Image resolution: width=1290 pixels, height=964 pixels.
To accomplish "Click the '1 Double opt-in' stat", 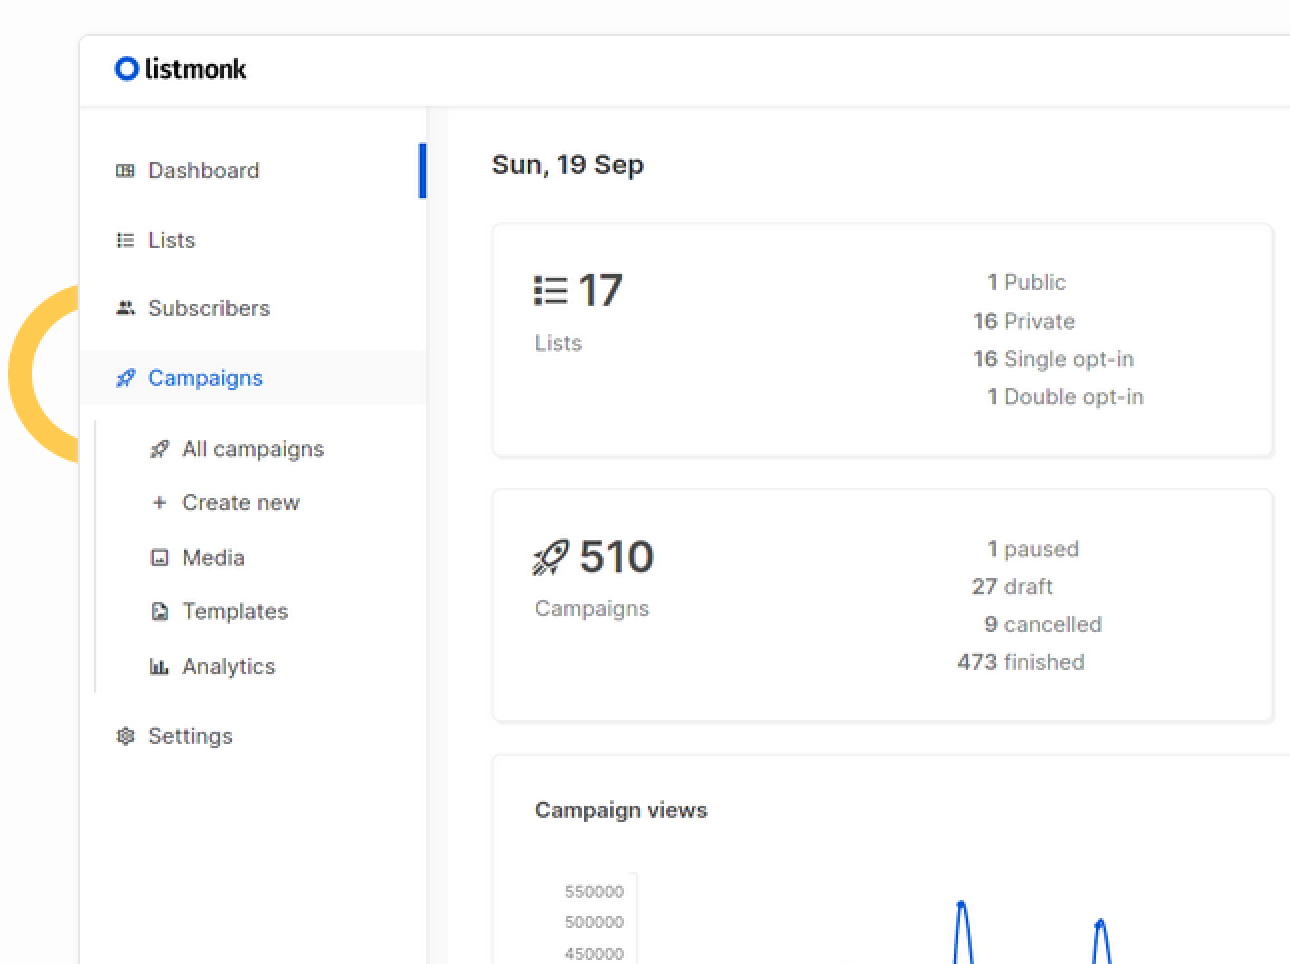I will [1065, 397].
